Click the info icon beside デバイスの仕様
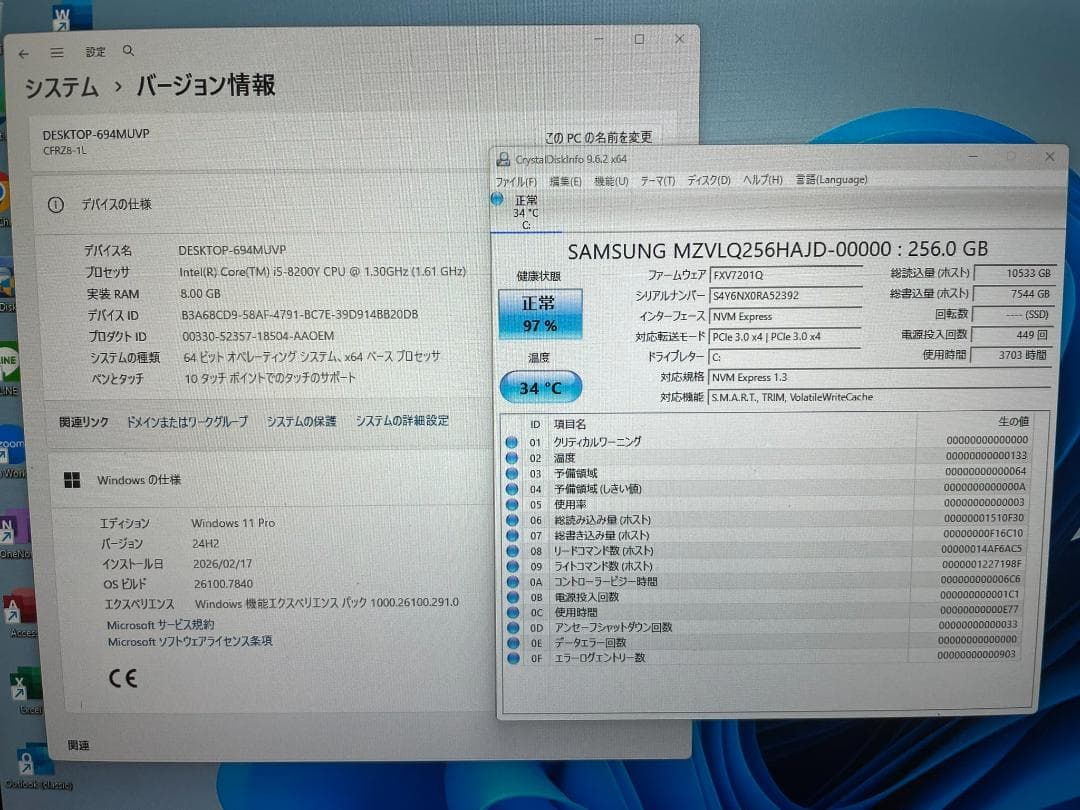This screenshot has height=810, width=1080. 56,205
